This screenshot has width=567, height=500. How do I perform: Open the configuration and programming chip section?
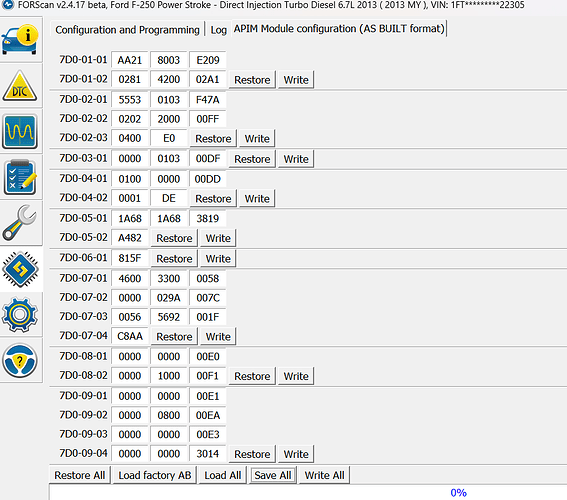pos(20,269)
